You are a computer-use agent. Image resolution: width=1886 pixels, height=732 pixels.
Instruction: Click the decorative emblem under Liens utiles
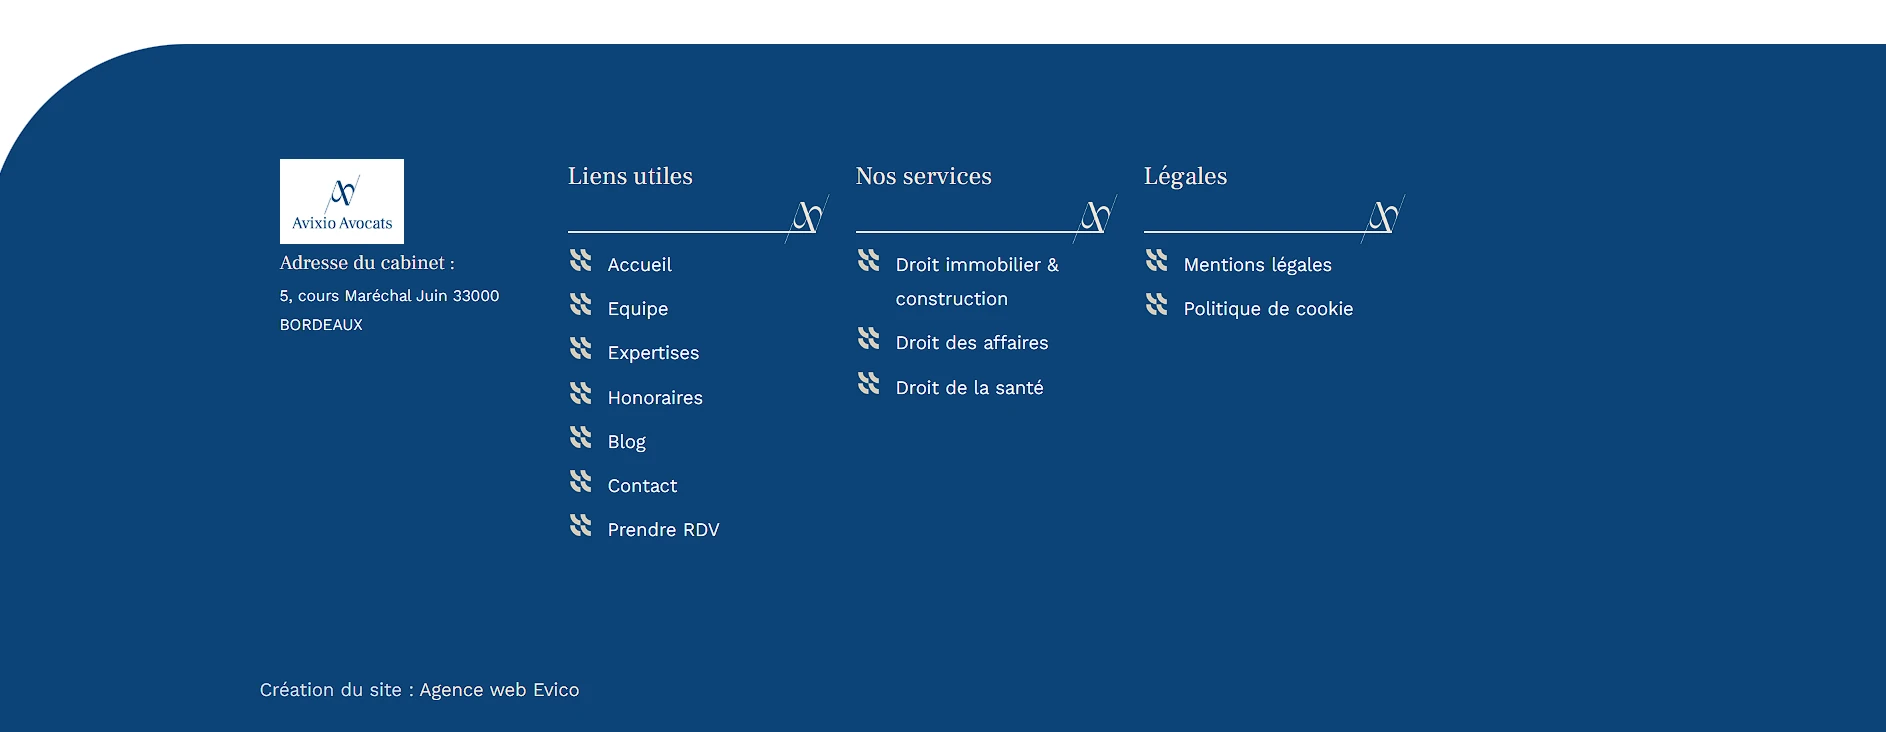(807, 217)
